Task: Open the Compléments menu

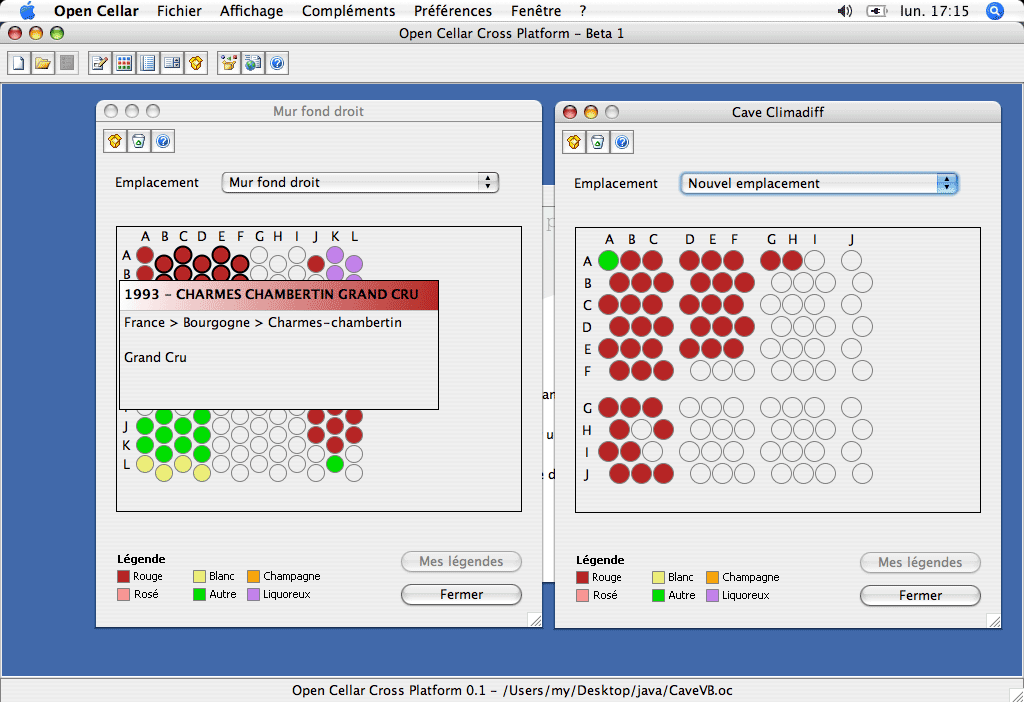Action: click(349, 11)
